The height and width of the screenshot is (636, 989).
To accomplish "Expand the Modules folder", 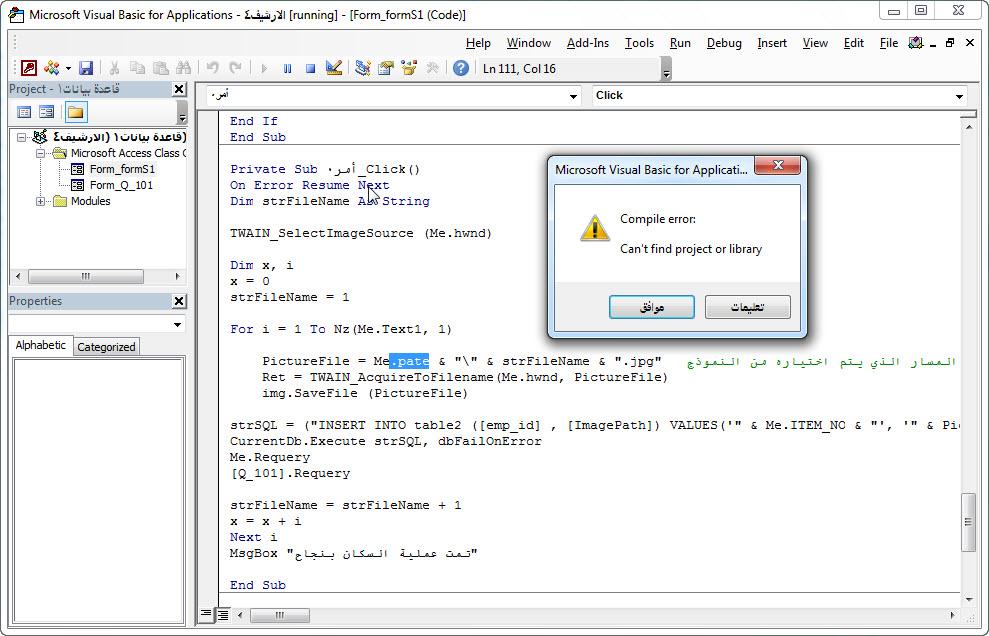I will (x=40, y=201).
